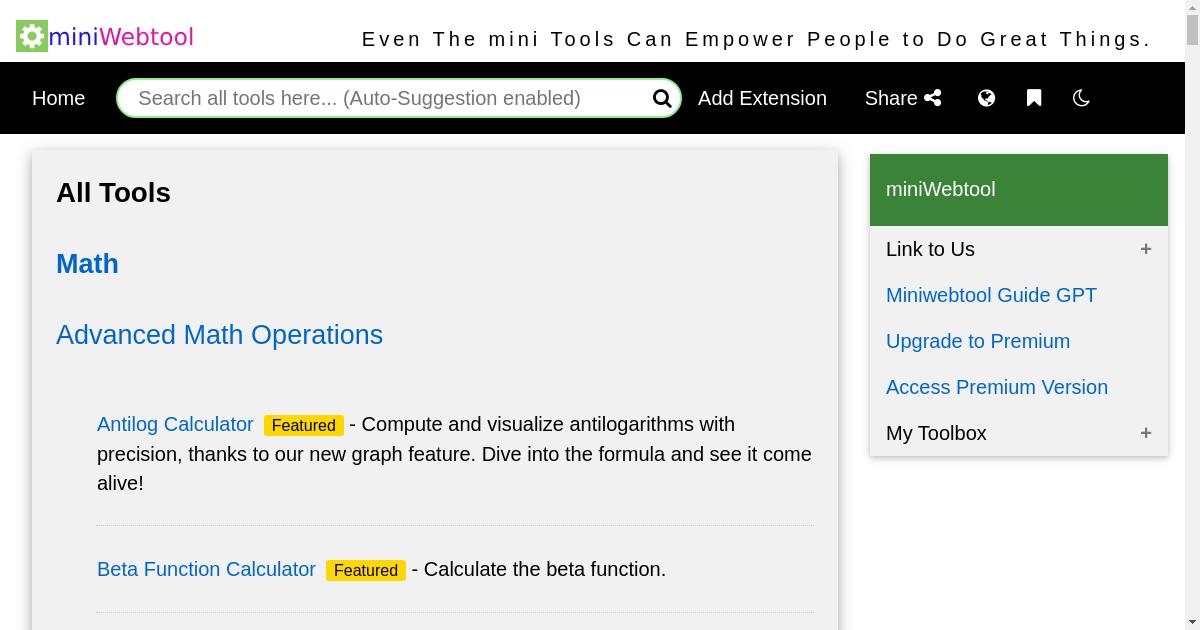Open sharing options via the Share icon
1200x630 pixels.
[x=903, y=98]
